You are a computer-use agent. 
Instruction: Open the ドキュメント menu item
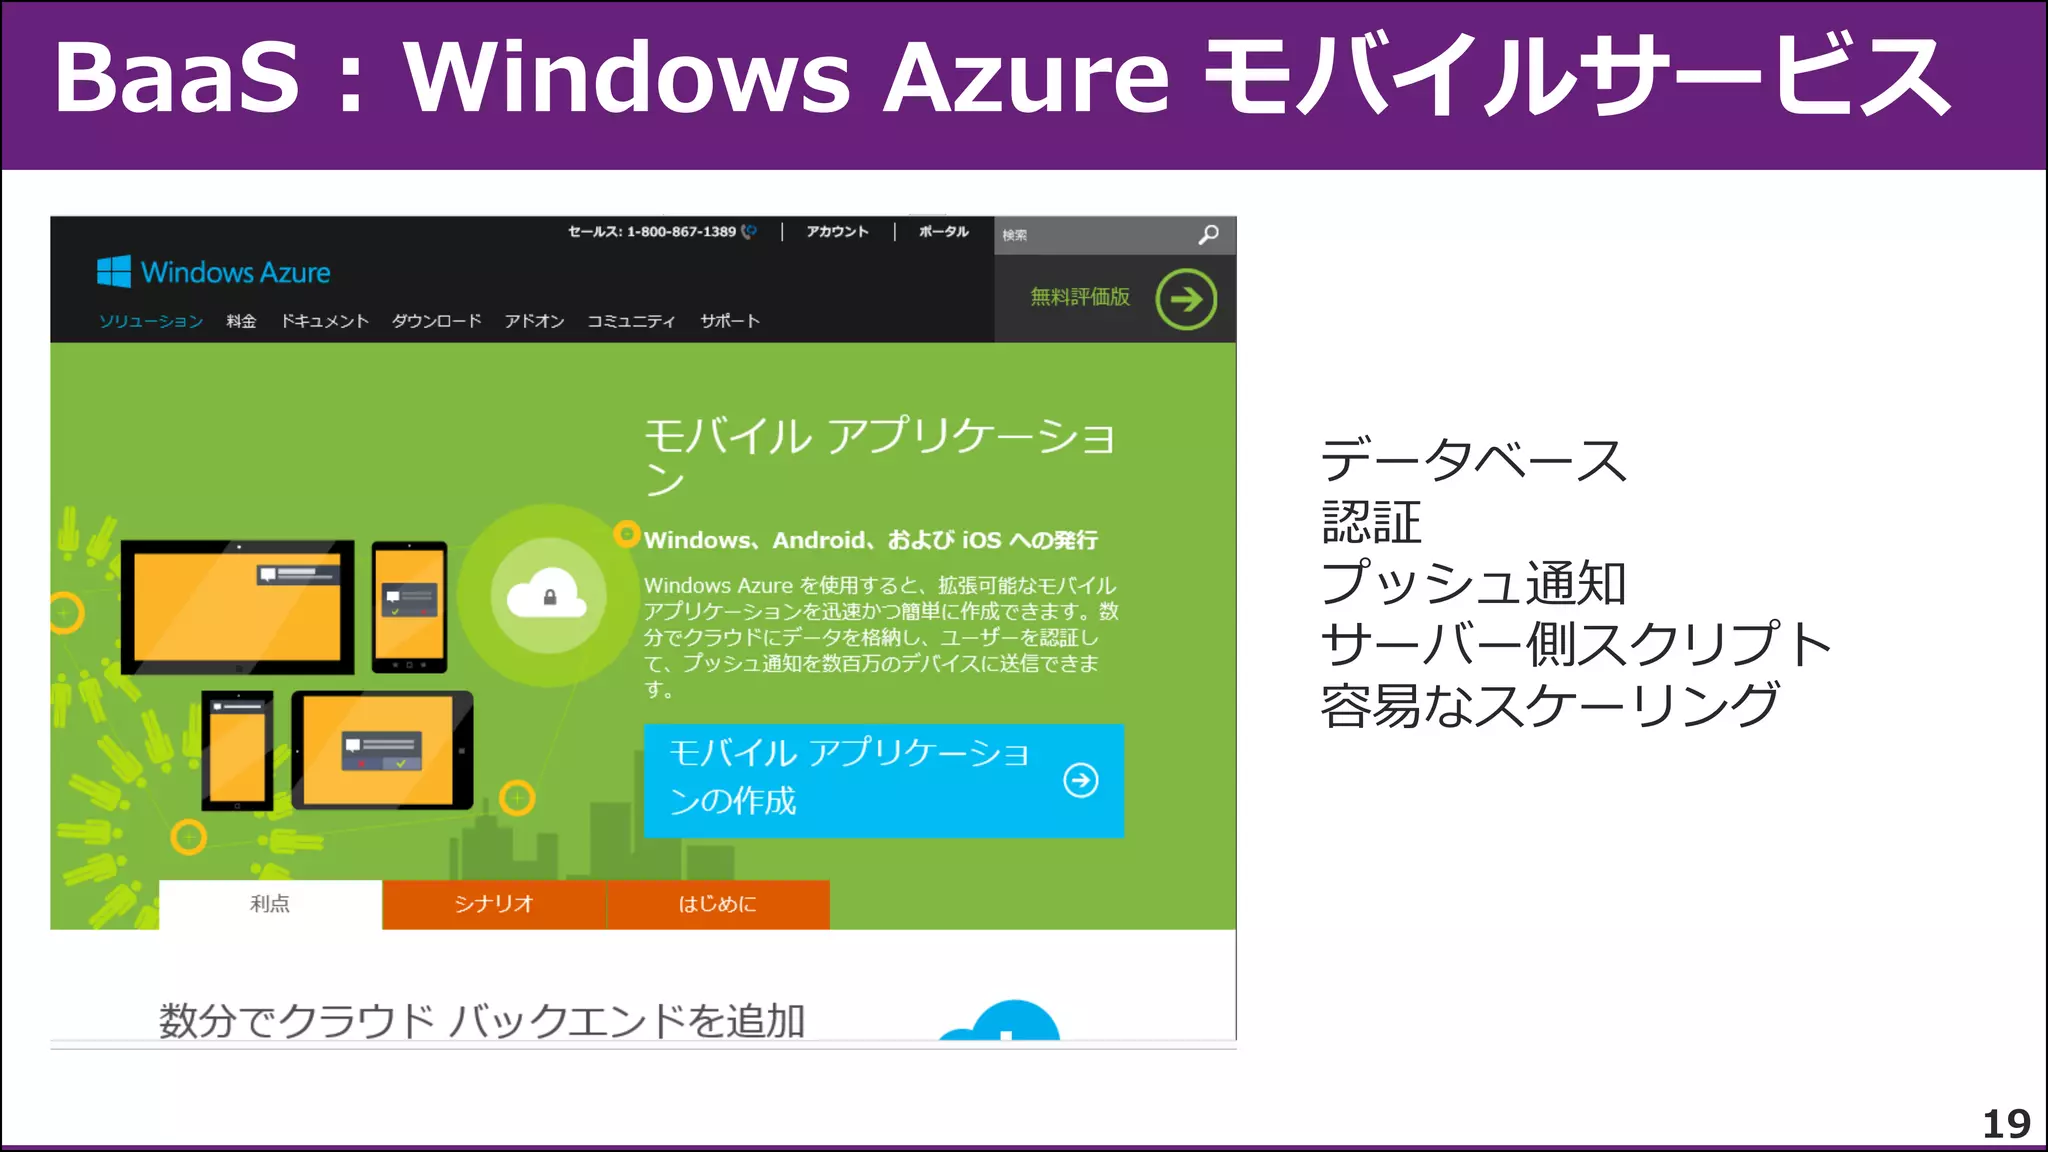pyautogui.click(x=325, y=321)
